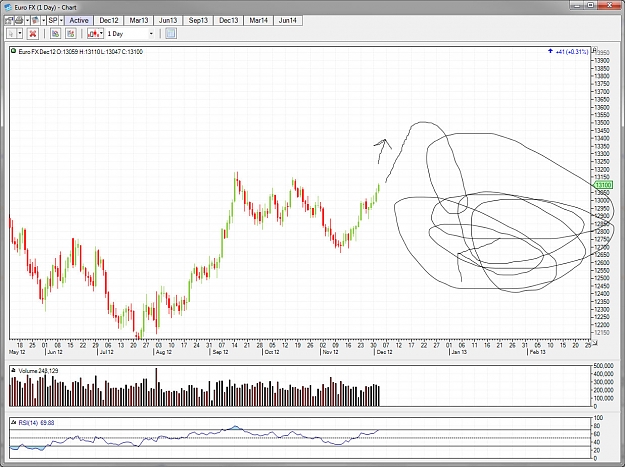Image resolution: width=625 pixels, height=467 pixels.
Task: Click the RSI(14) 69.88 label
Action: click(x=36, y=422)
